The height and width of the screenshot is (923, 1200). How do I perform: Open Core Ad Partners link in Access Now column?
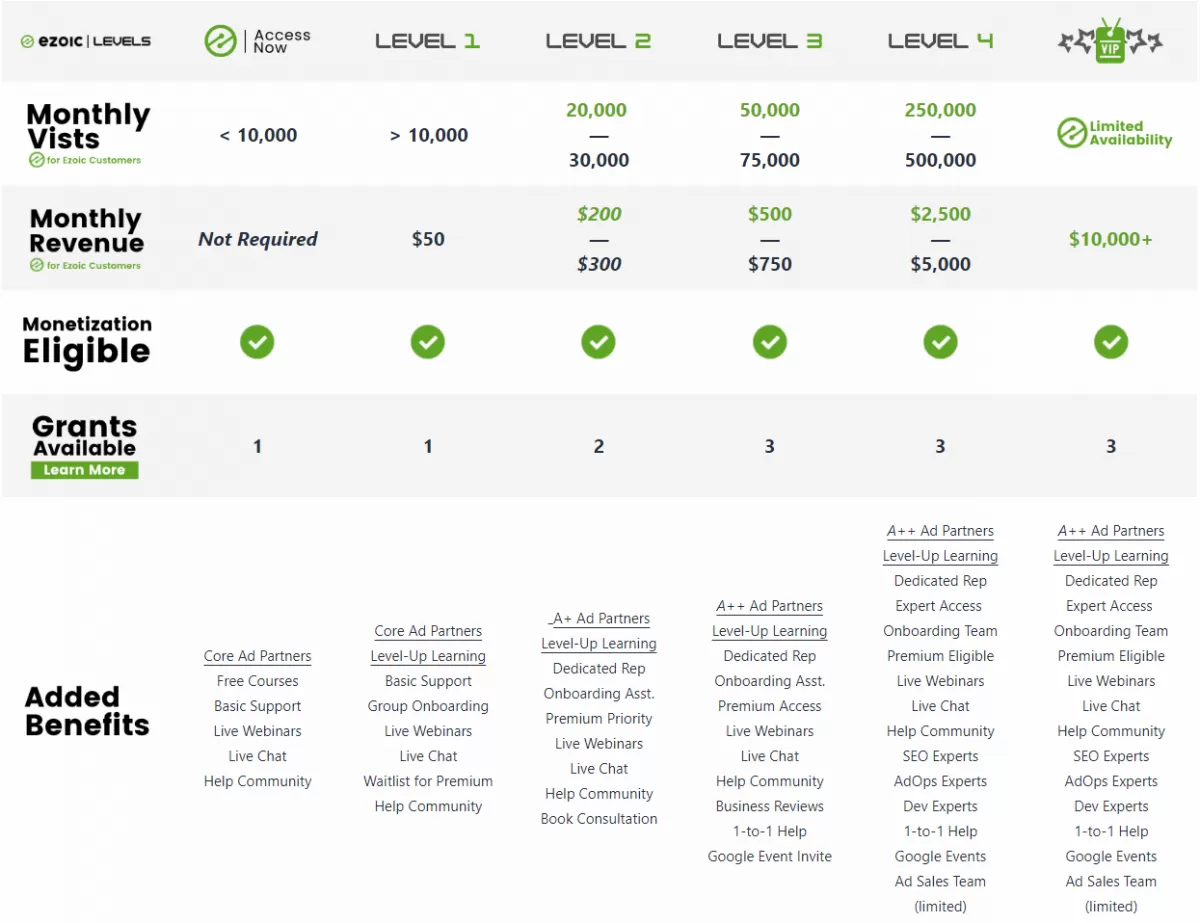pyautogui.click(x=258, y=657)
